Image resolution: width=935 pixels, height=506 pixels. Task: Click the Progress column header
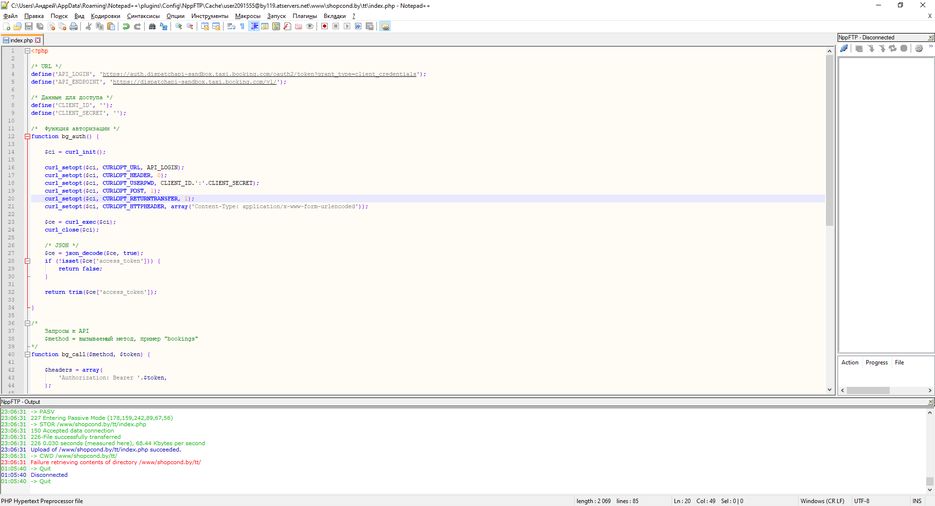tap(877, 362)
